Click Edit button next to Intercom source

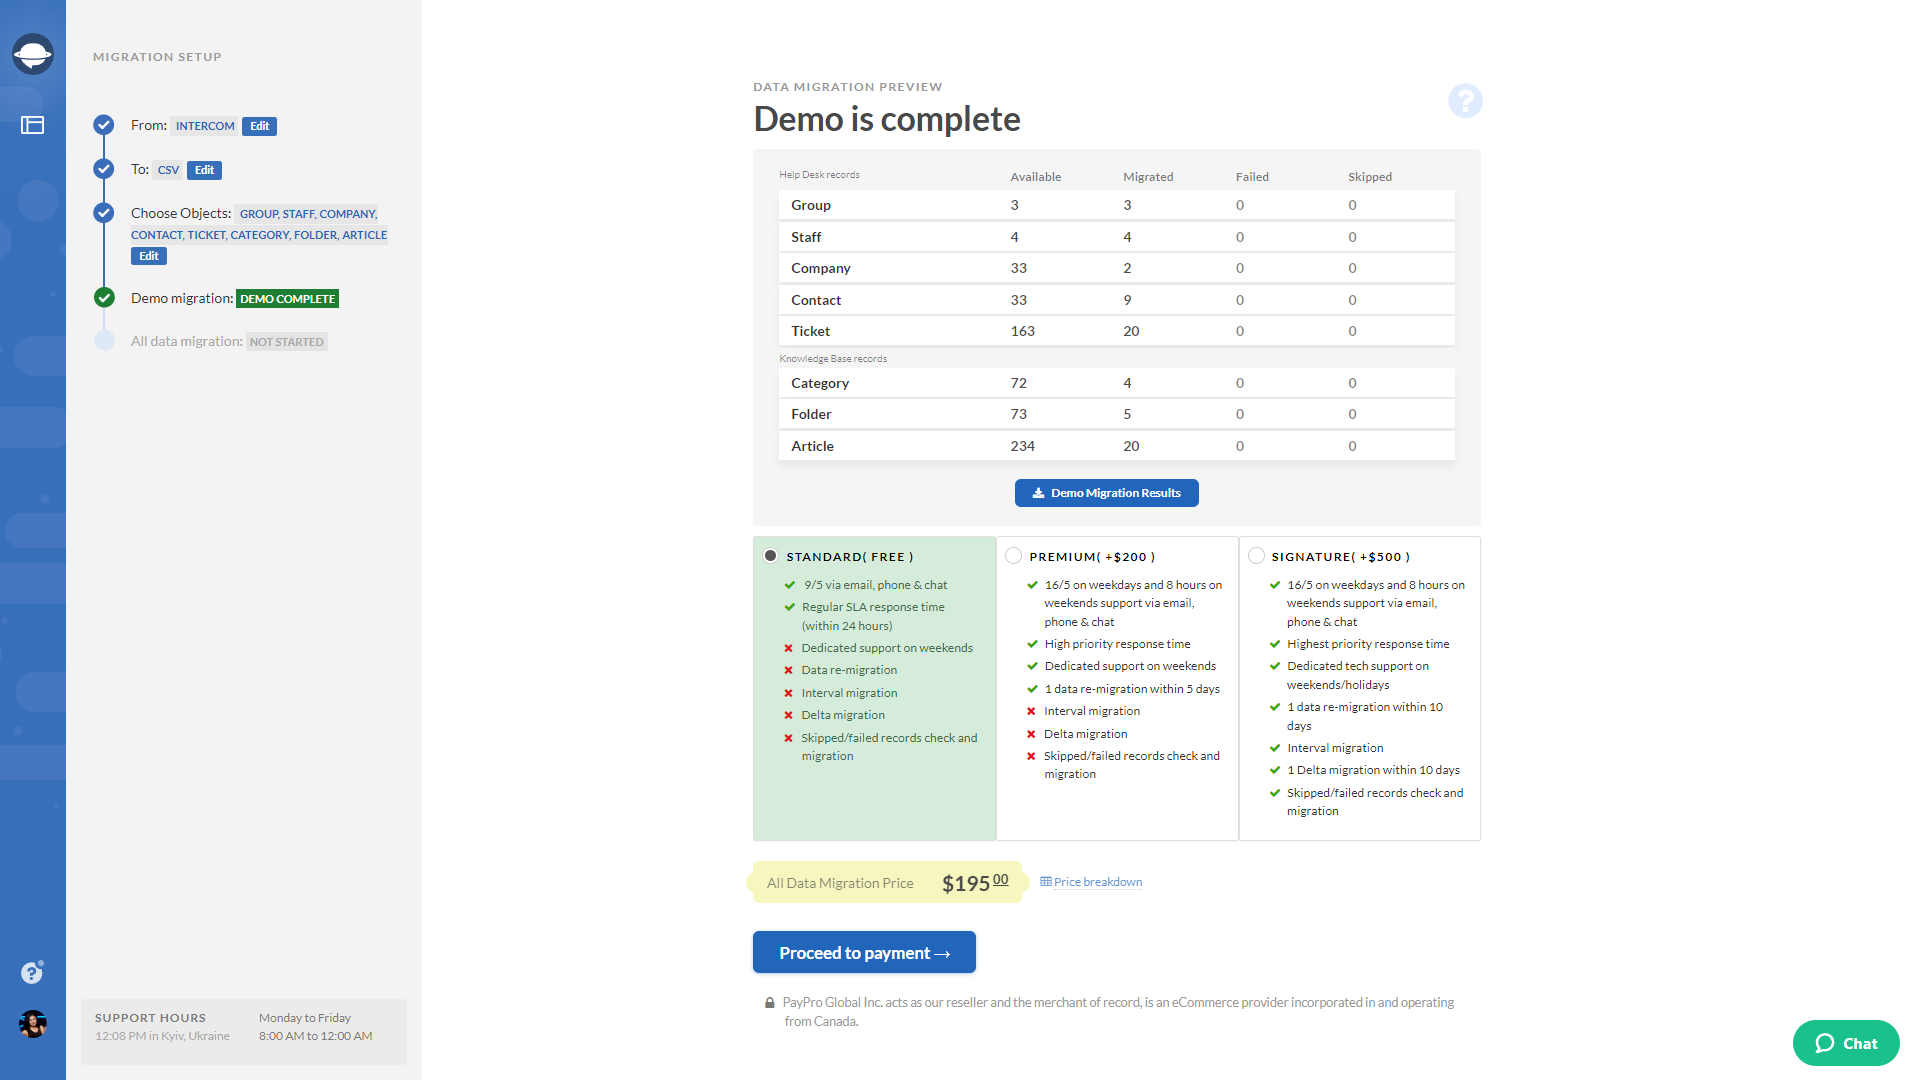(x=258, y=125)
